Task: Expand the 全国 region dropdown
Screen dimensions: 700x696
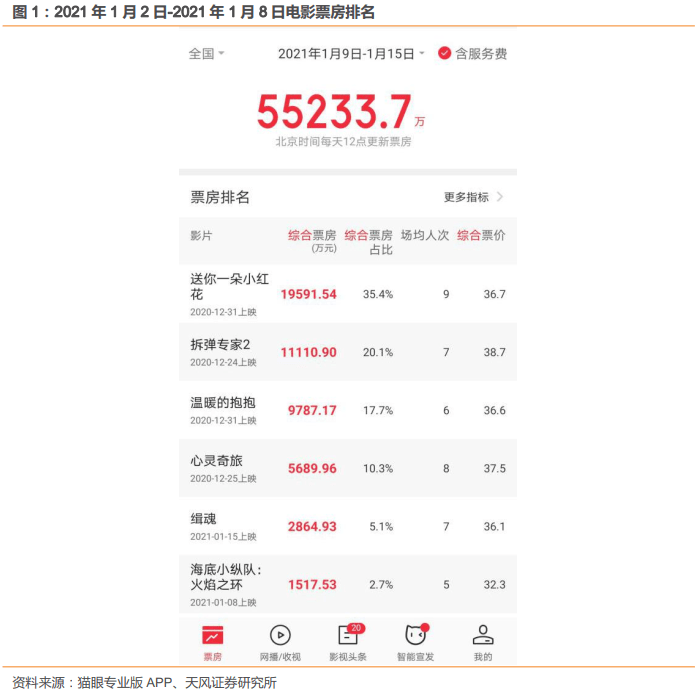Action: (x=206, y=54)
